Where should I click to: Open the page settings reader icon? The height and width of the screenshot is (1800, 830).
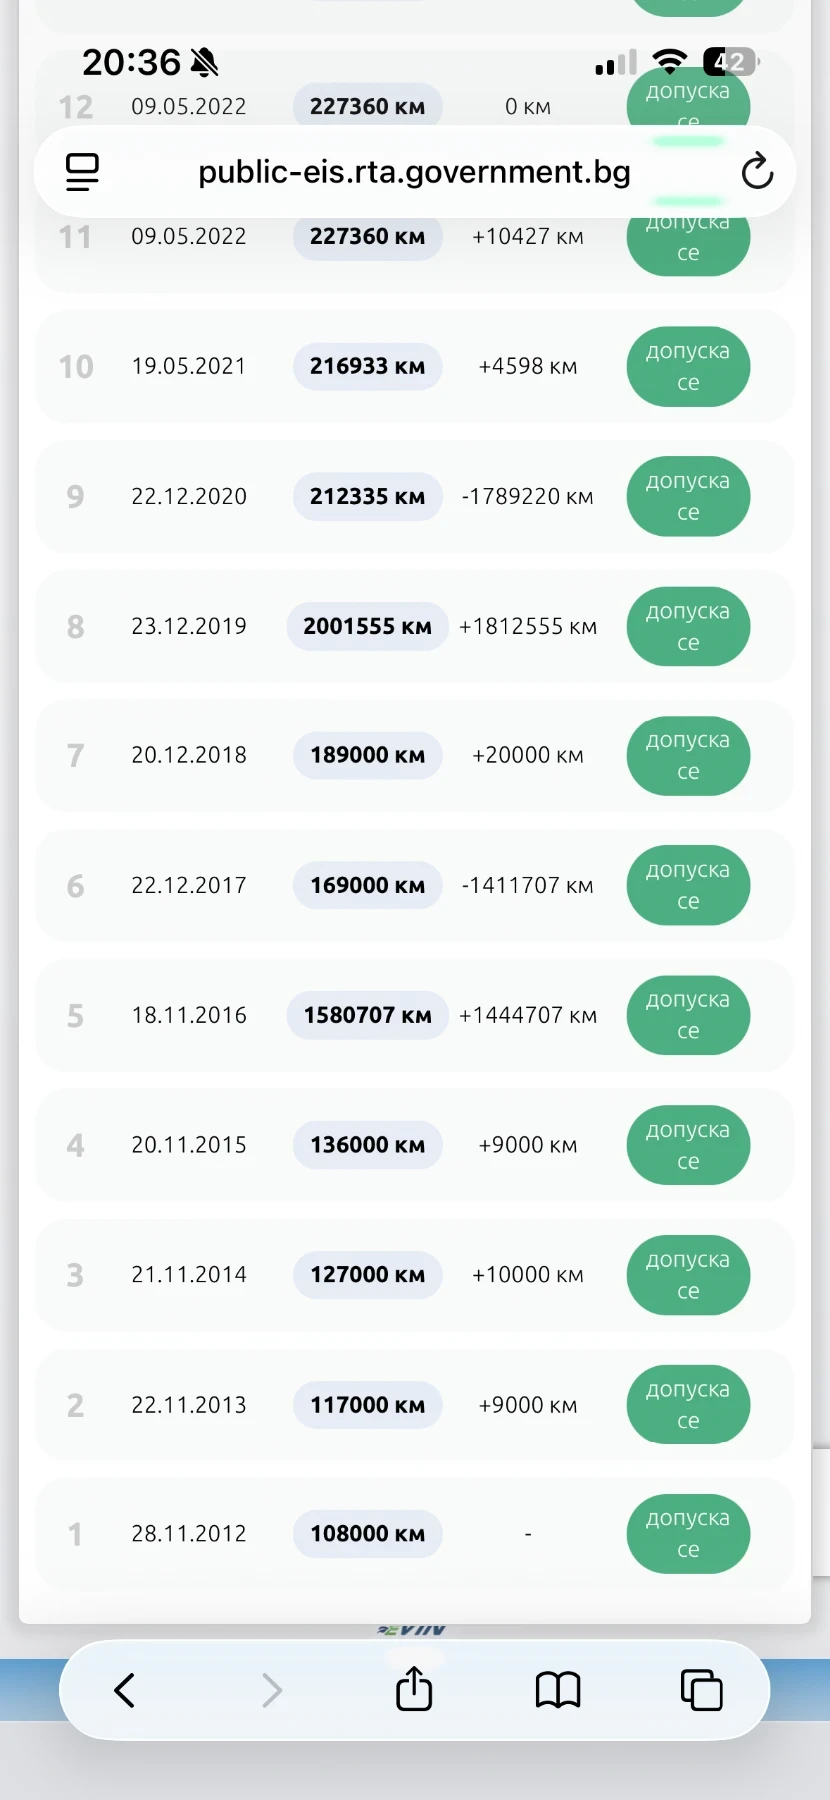(82, 172)
